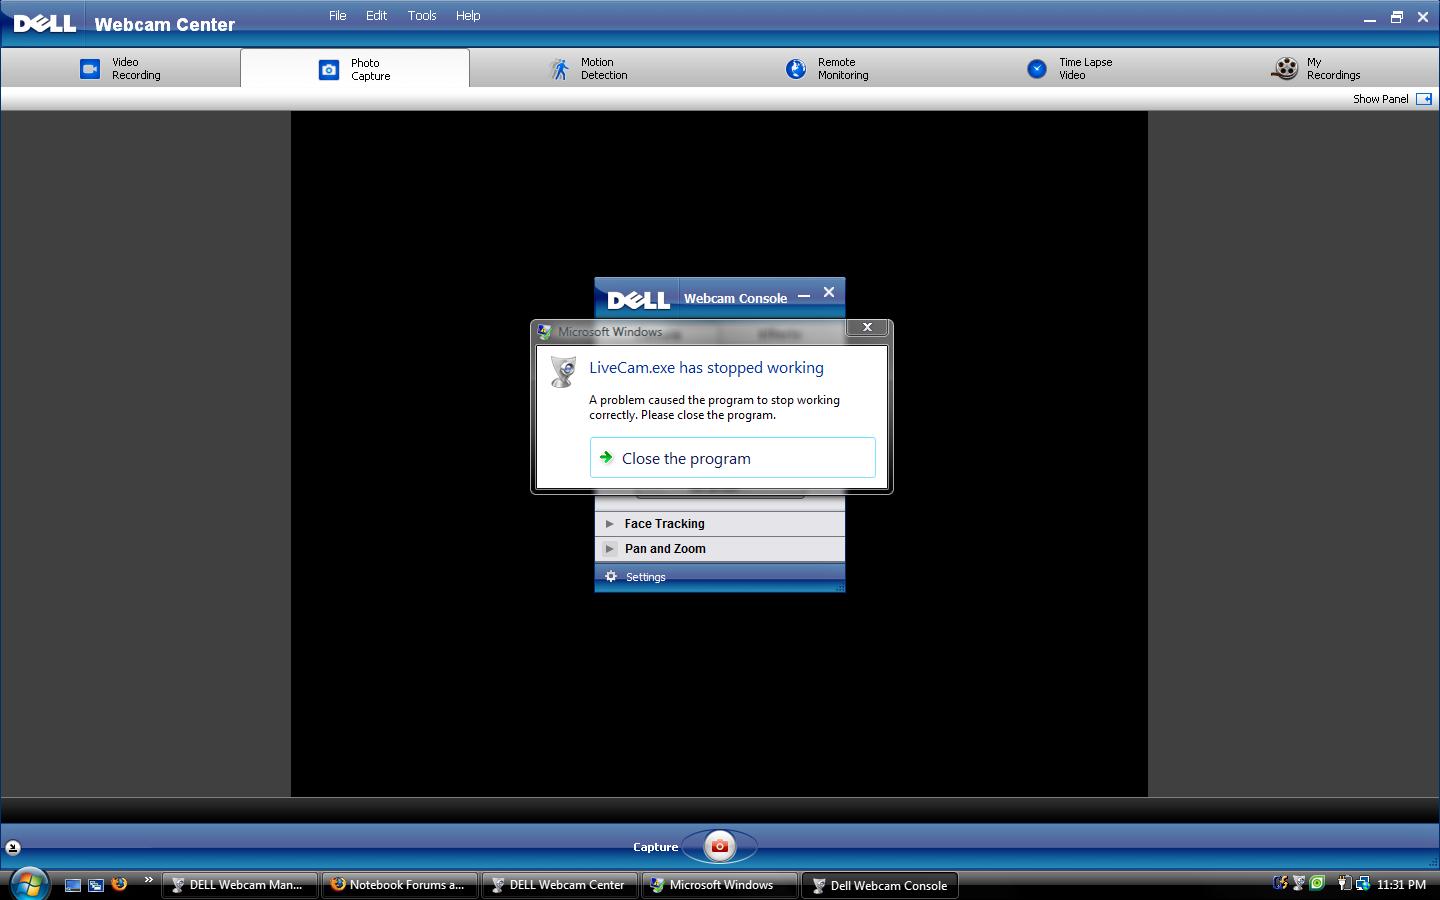The image size is (1440, 900).
Task: Click the Switch Between Windows quick launch icon
Action: coord(96,885)
